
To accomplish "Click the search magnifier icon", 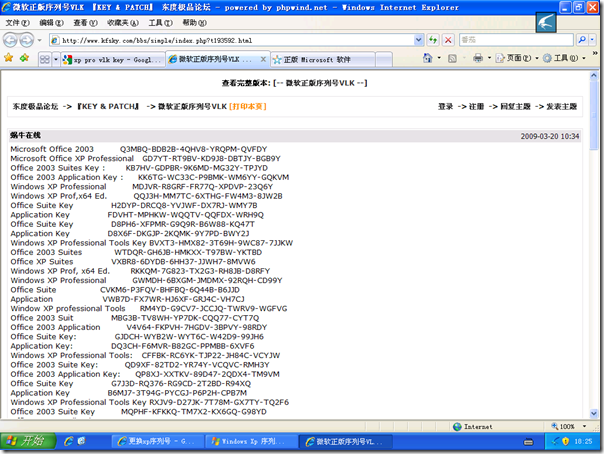I will (x=582, y=40).
